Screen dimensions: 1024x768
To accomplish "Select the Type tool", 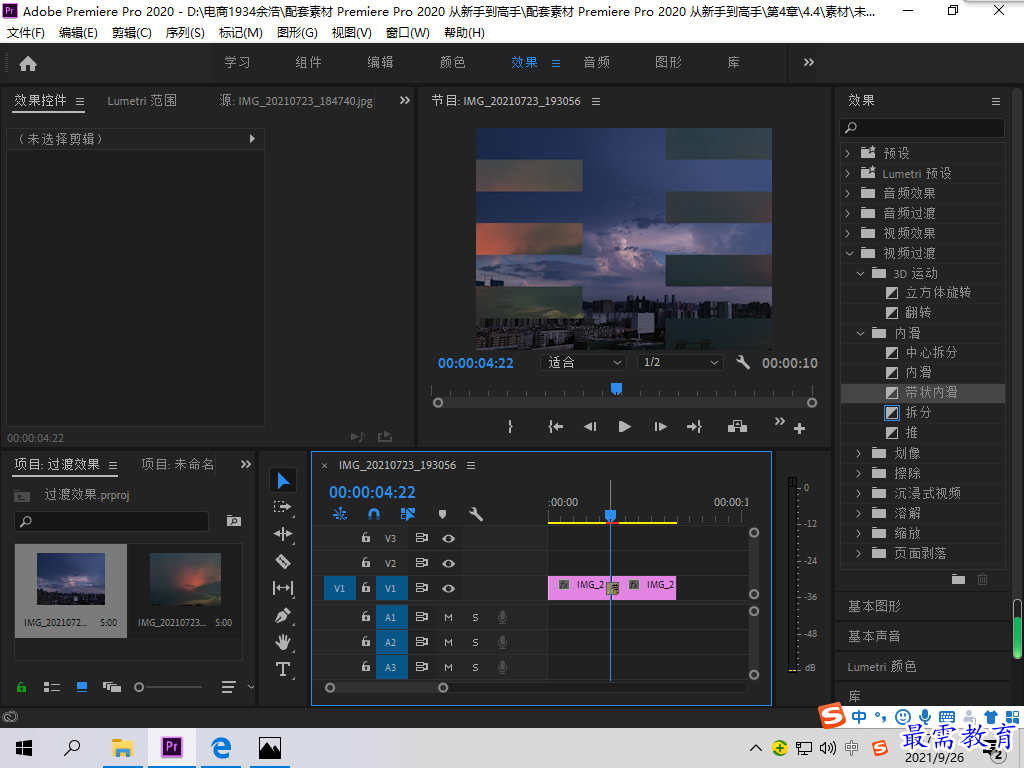I will (x=283, y=669).
